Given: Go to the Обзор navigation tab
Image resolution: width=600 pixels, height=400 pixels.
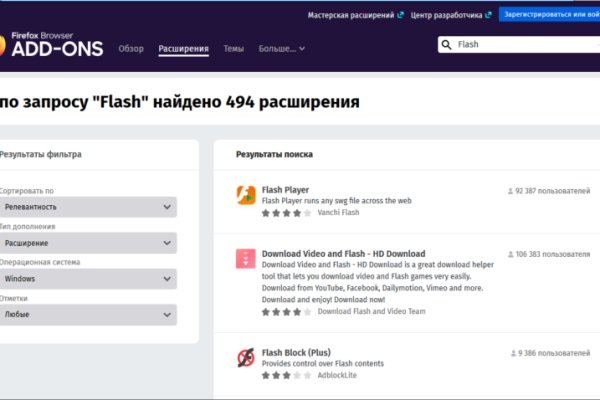Looking at the screenshot, I should pos(131,48).
